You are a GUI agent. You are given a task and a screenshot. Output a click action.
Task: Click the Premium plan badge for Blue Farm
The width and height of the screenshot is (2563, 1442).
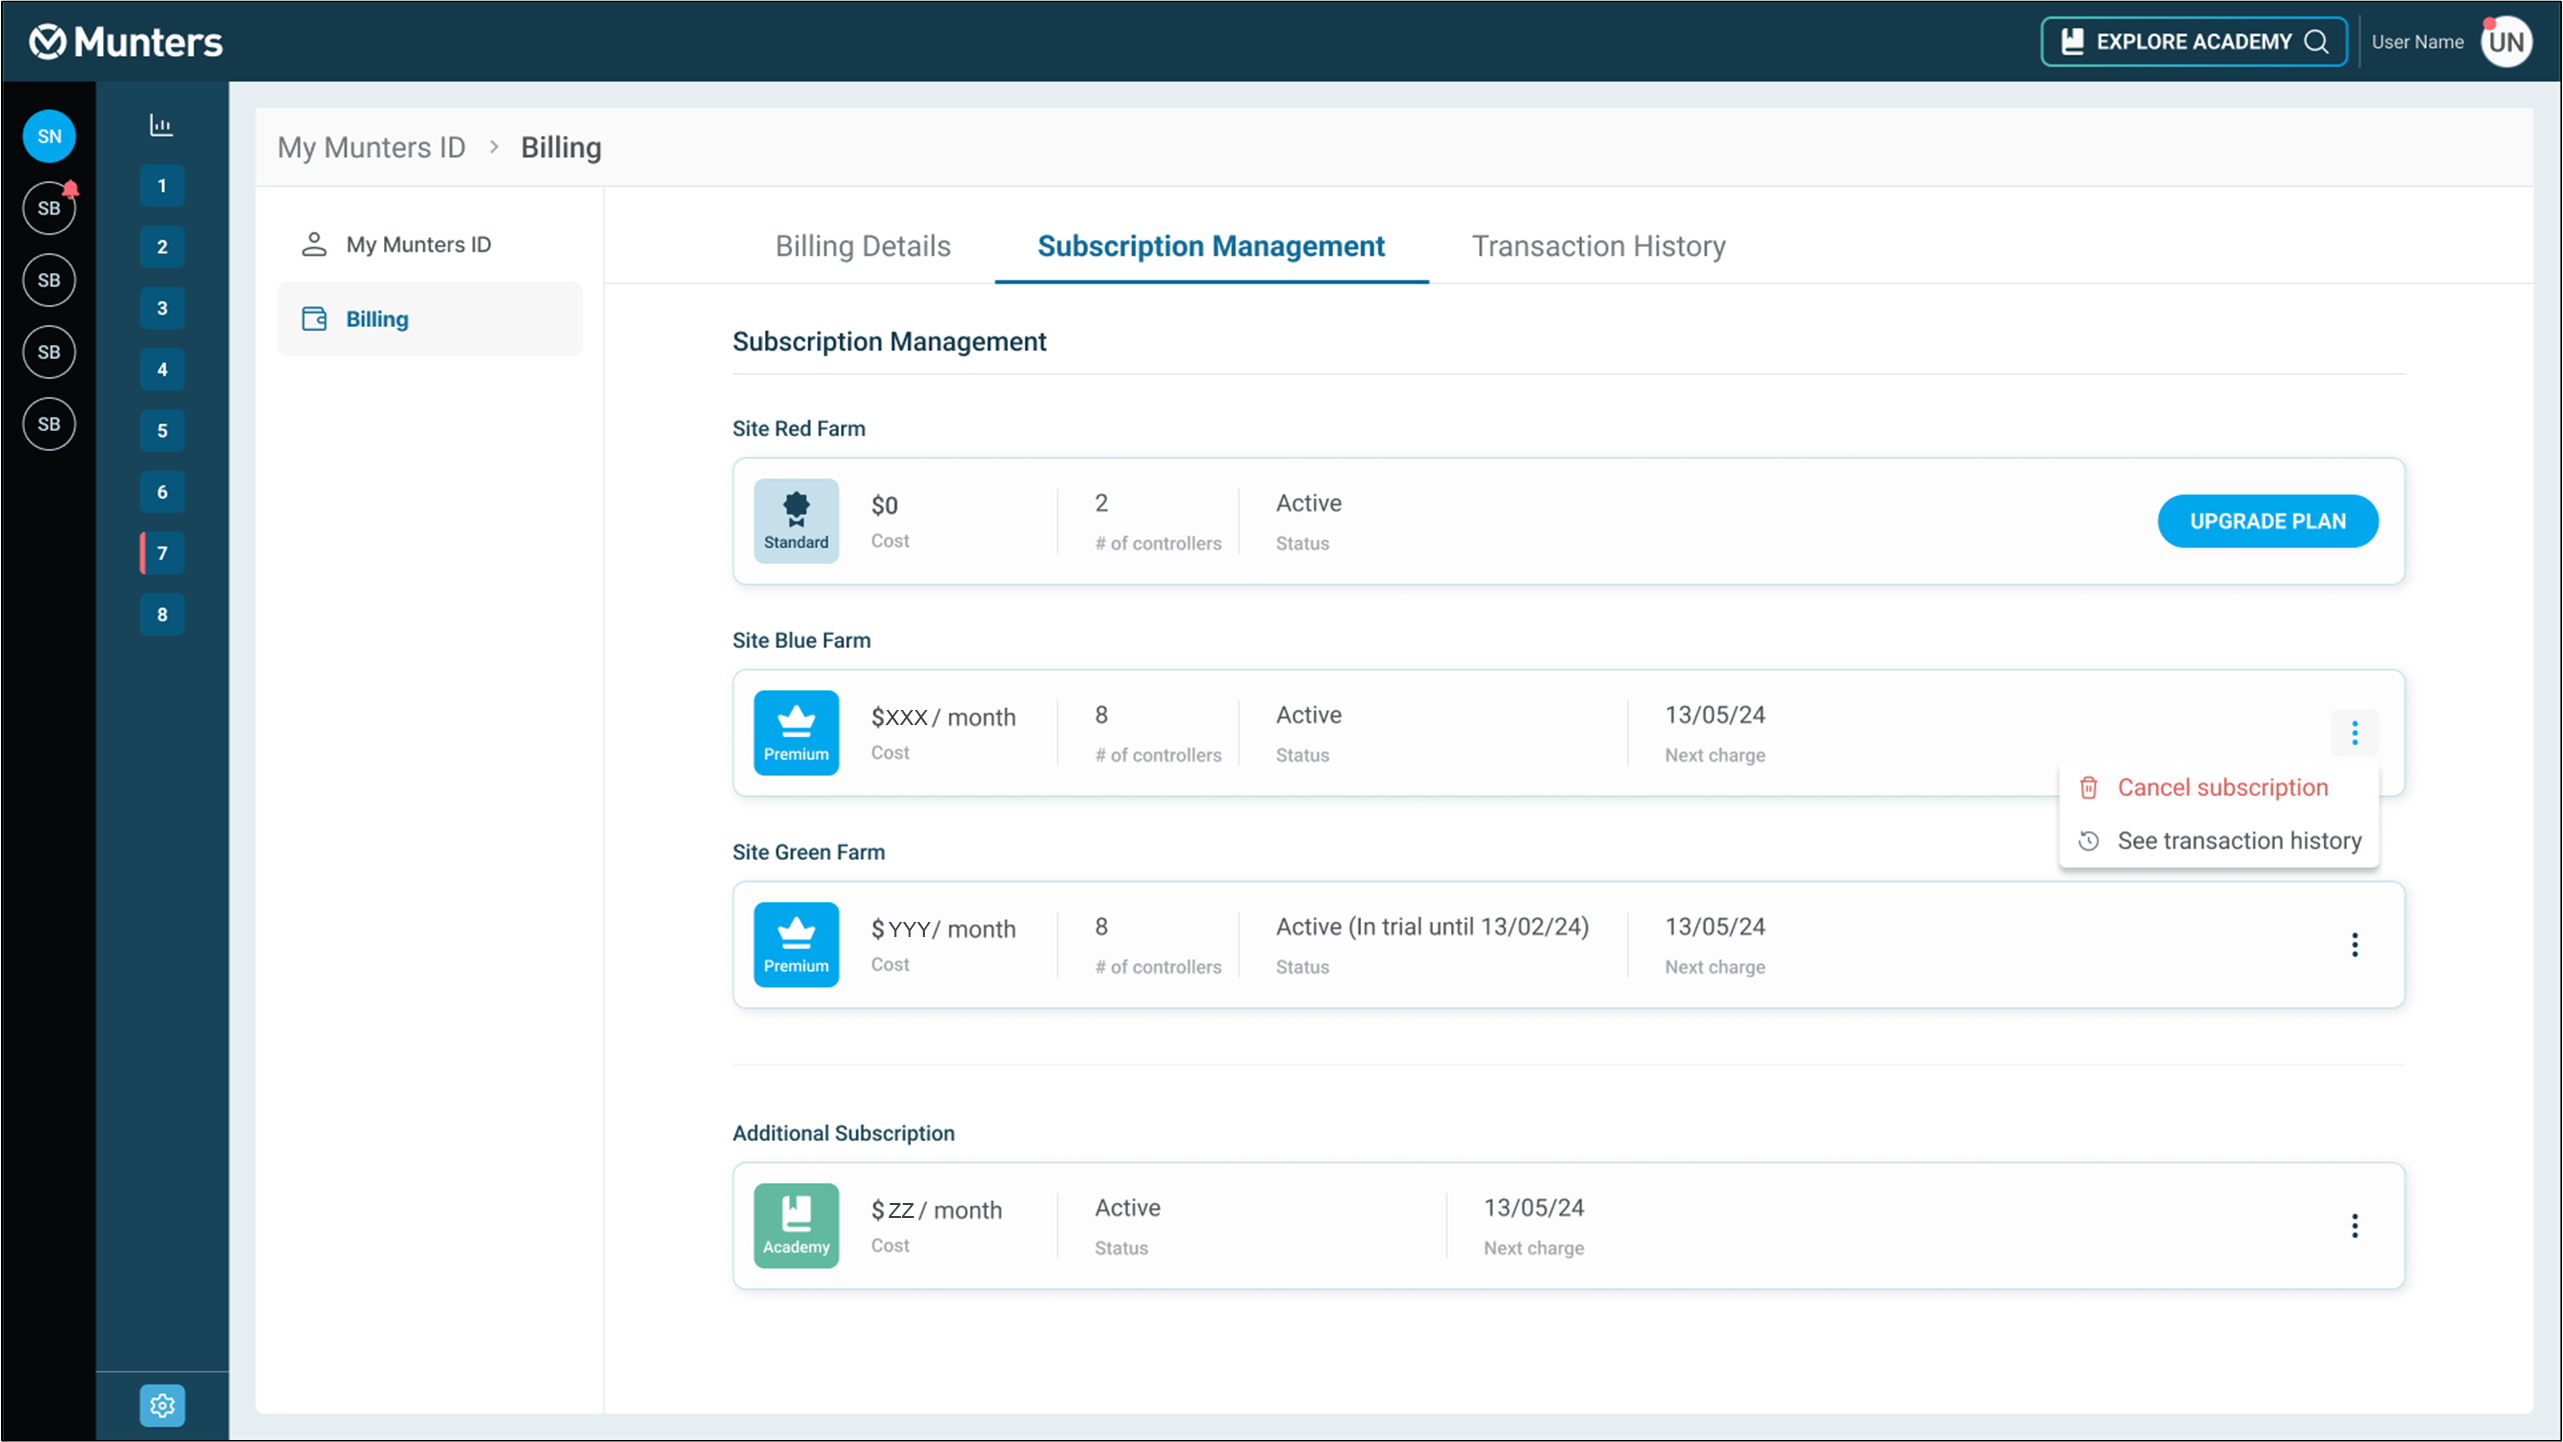click(796, 733)
